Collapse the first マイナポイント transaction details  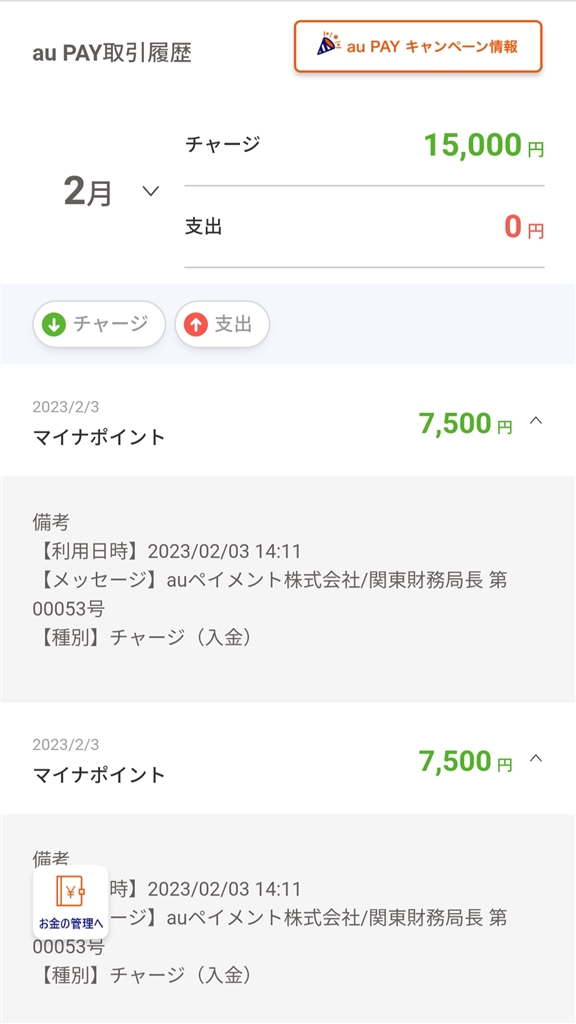536,421
